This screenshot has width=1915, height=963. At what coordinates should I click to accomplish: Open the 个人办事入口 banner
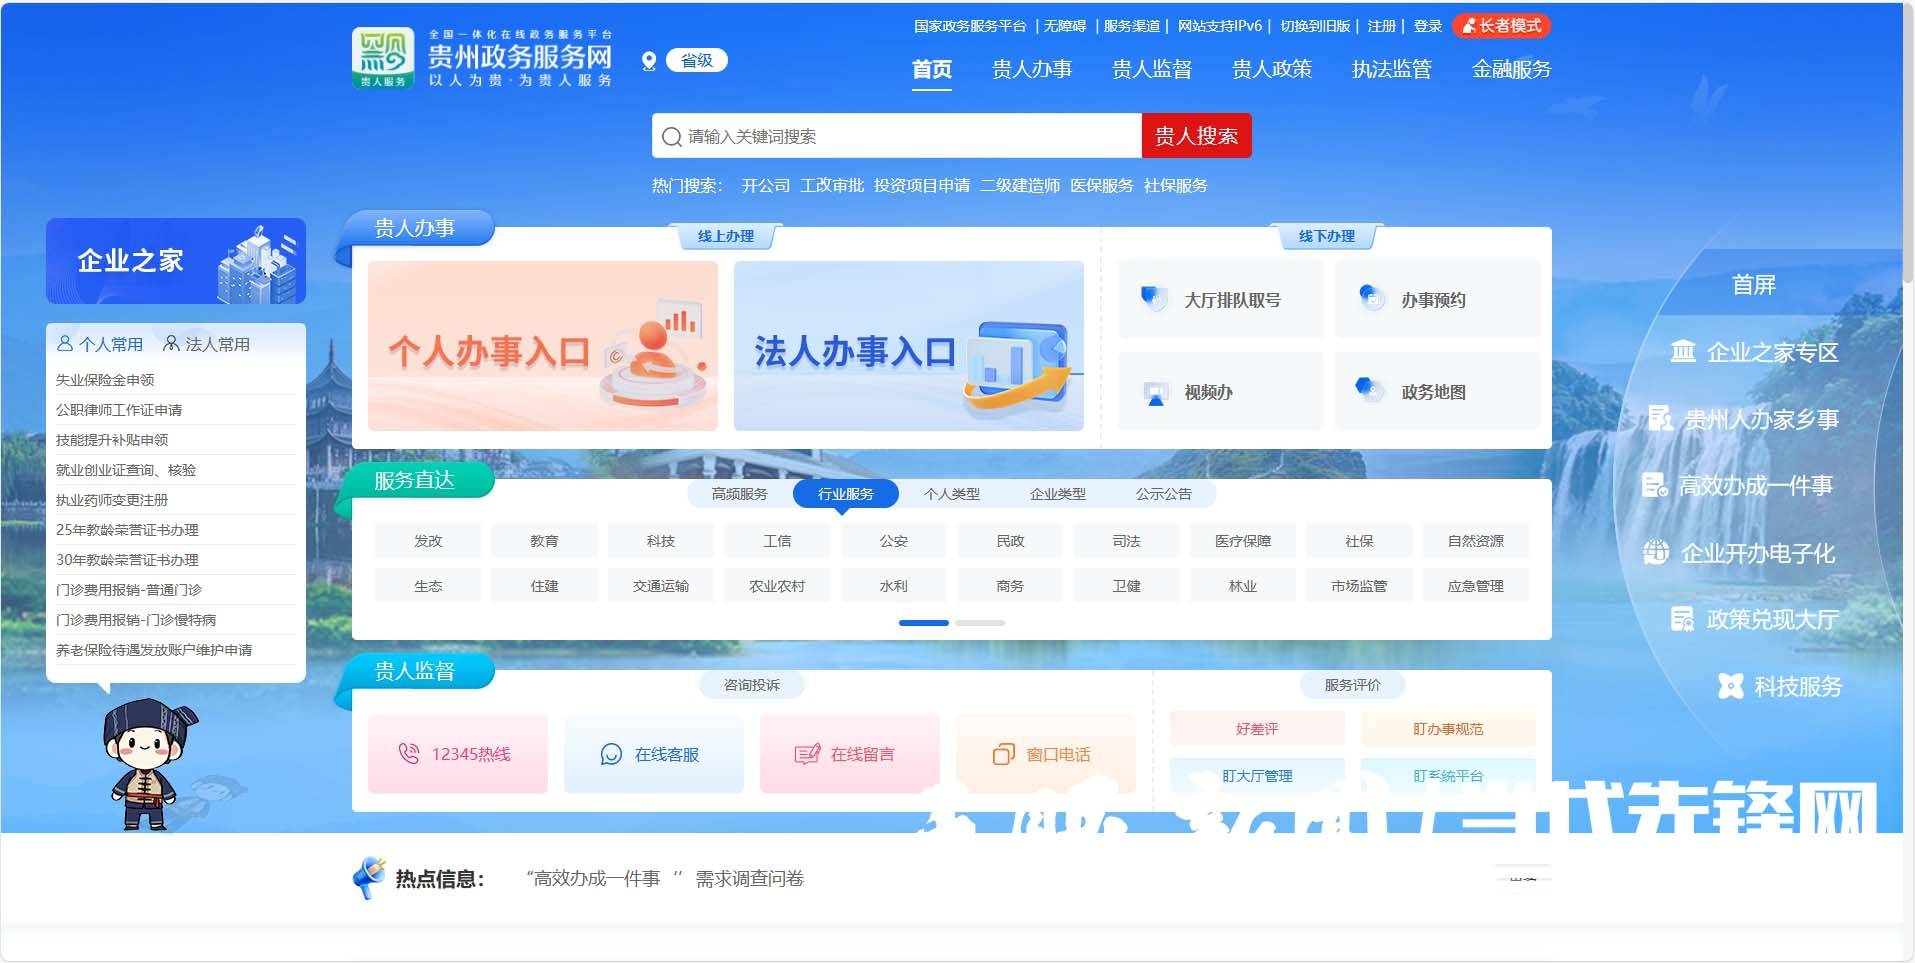coord(543,346)
